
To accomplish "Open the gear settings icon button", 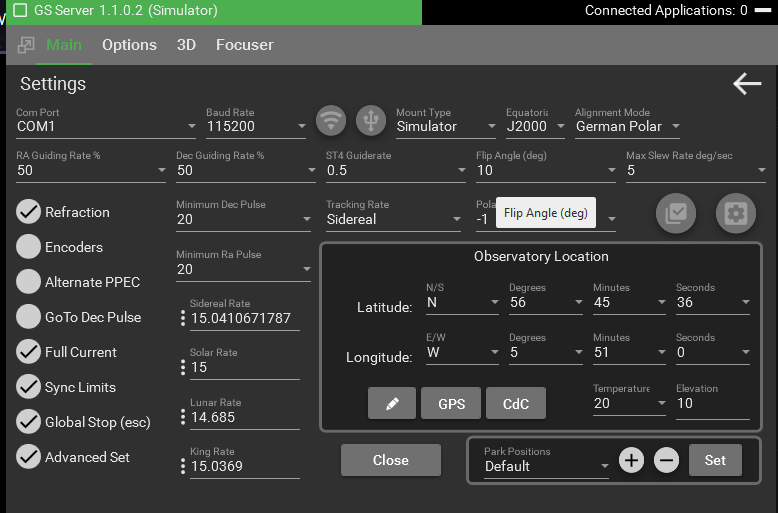I will (x=736, y=213).
